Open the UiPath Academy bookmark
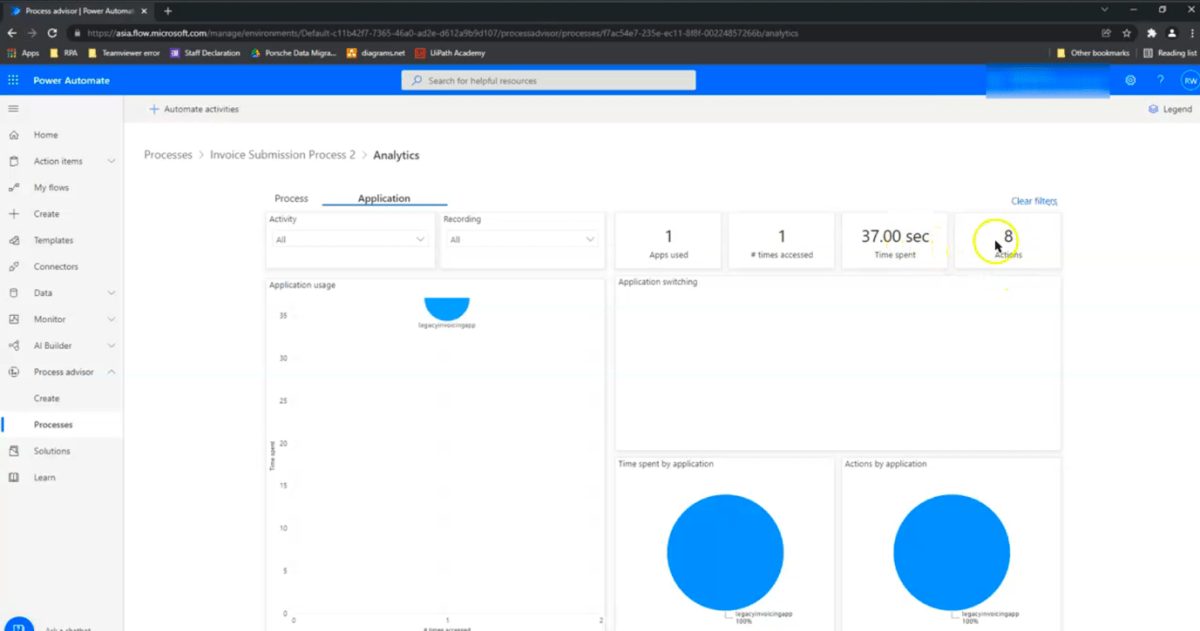Screen dimensions: 1200x631 (448, 53)
